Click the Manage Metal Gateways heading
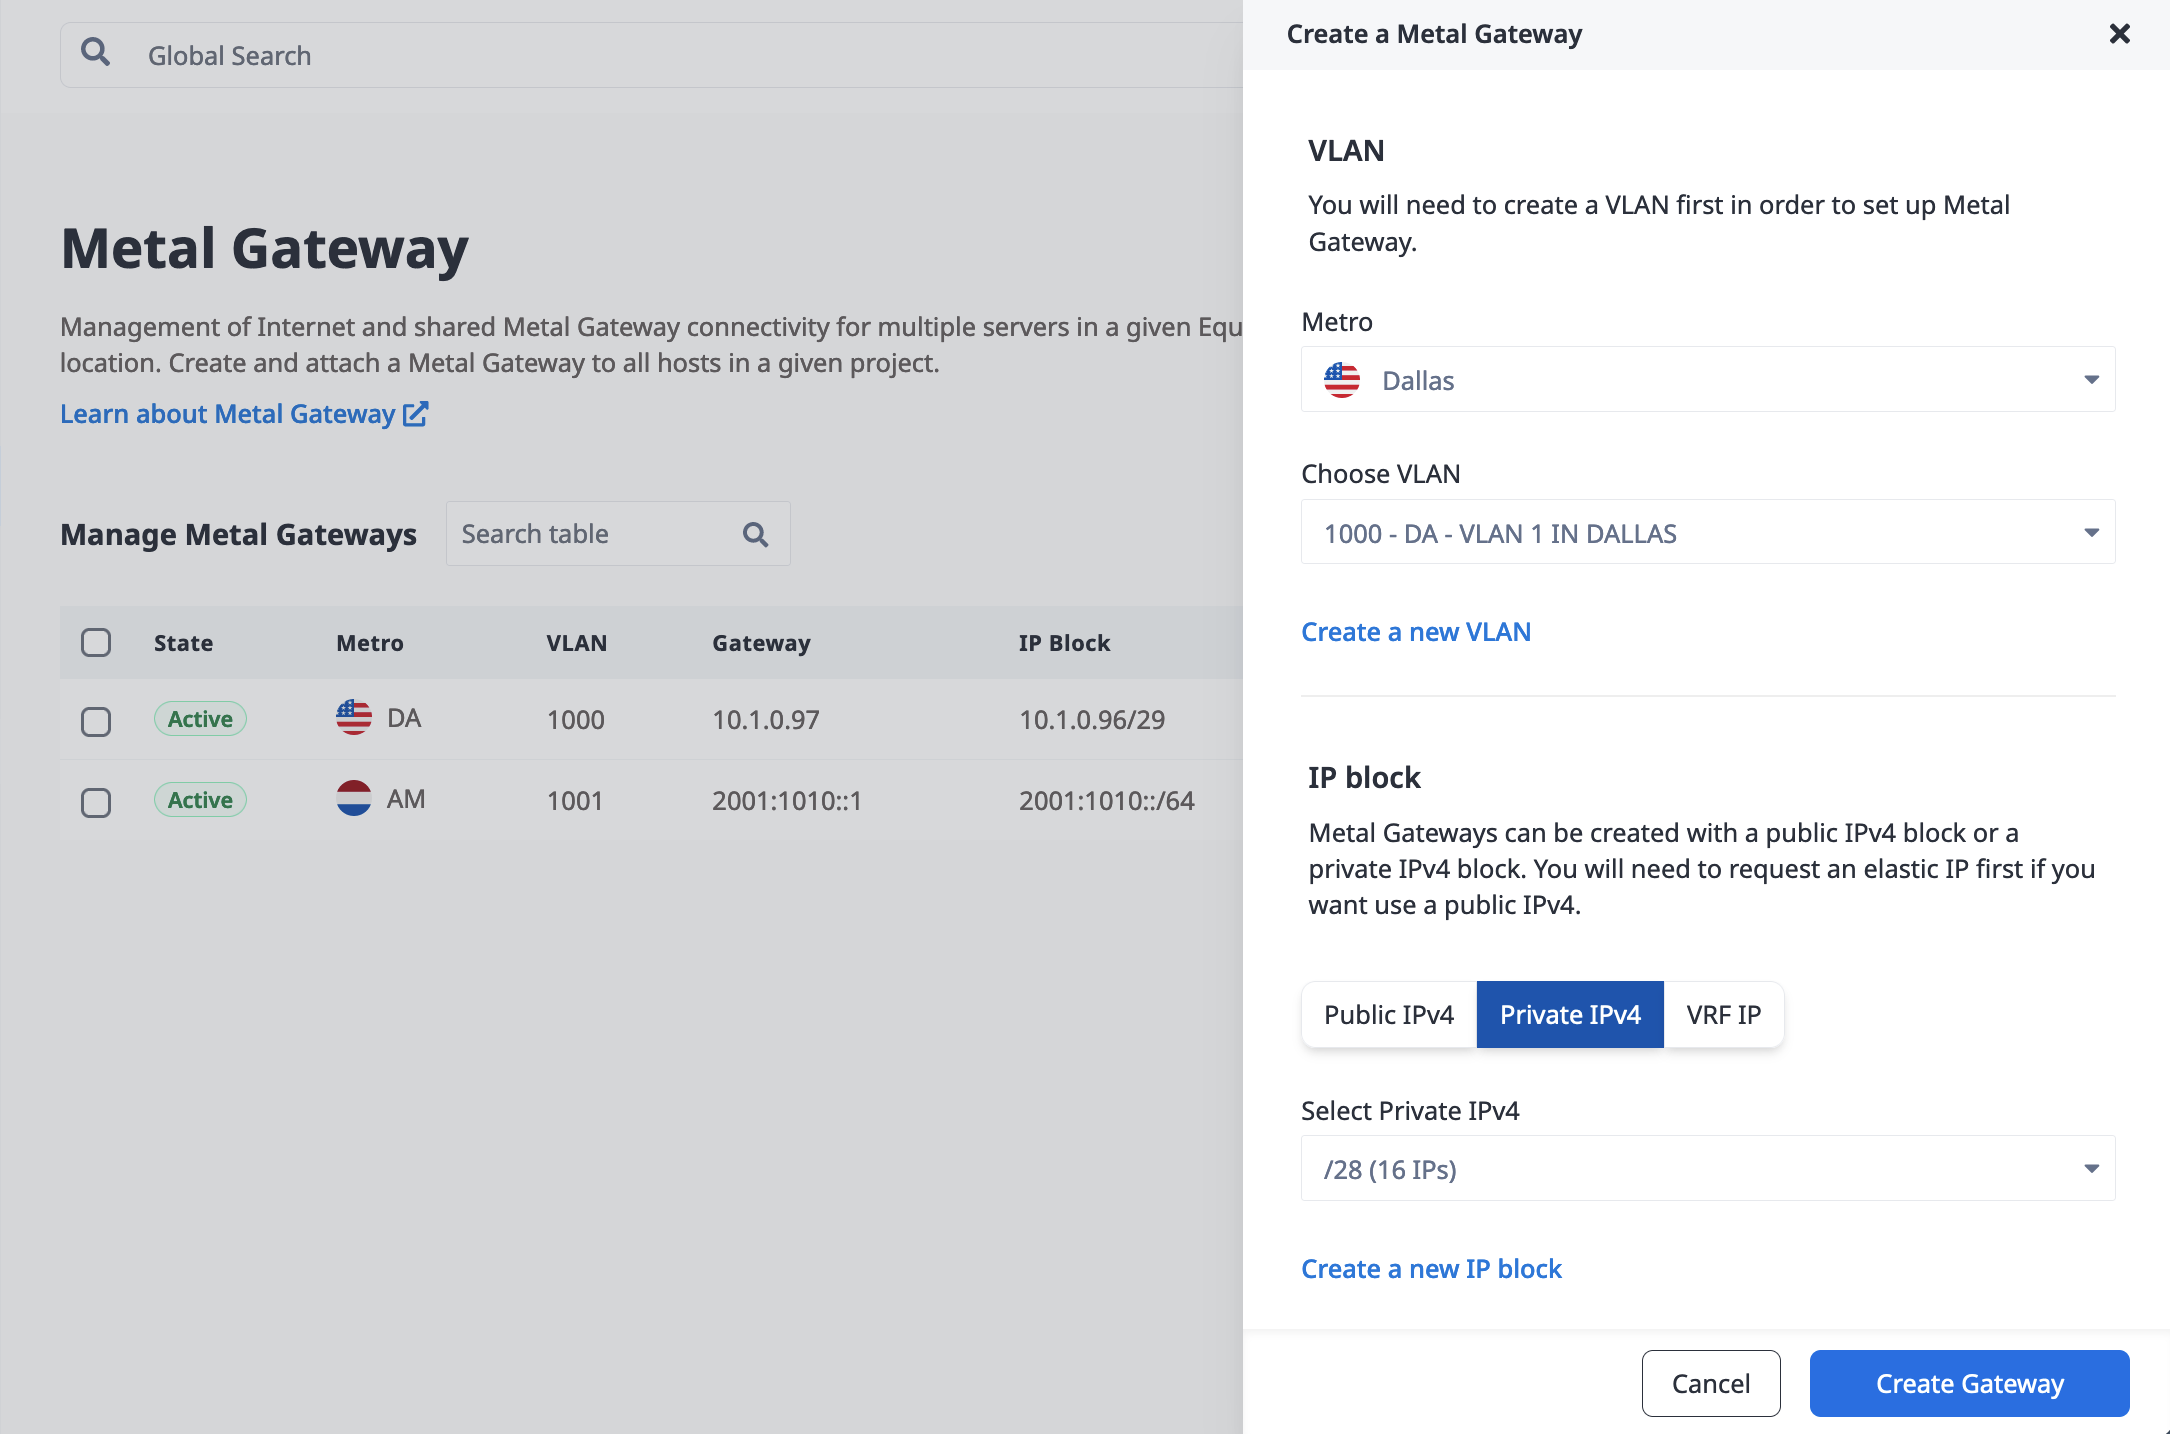Viewport: 2170px width, 1434px height. click(x=238, y=535)
